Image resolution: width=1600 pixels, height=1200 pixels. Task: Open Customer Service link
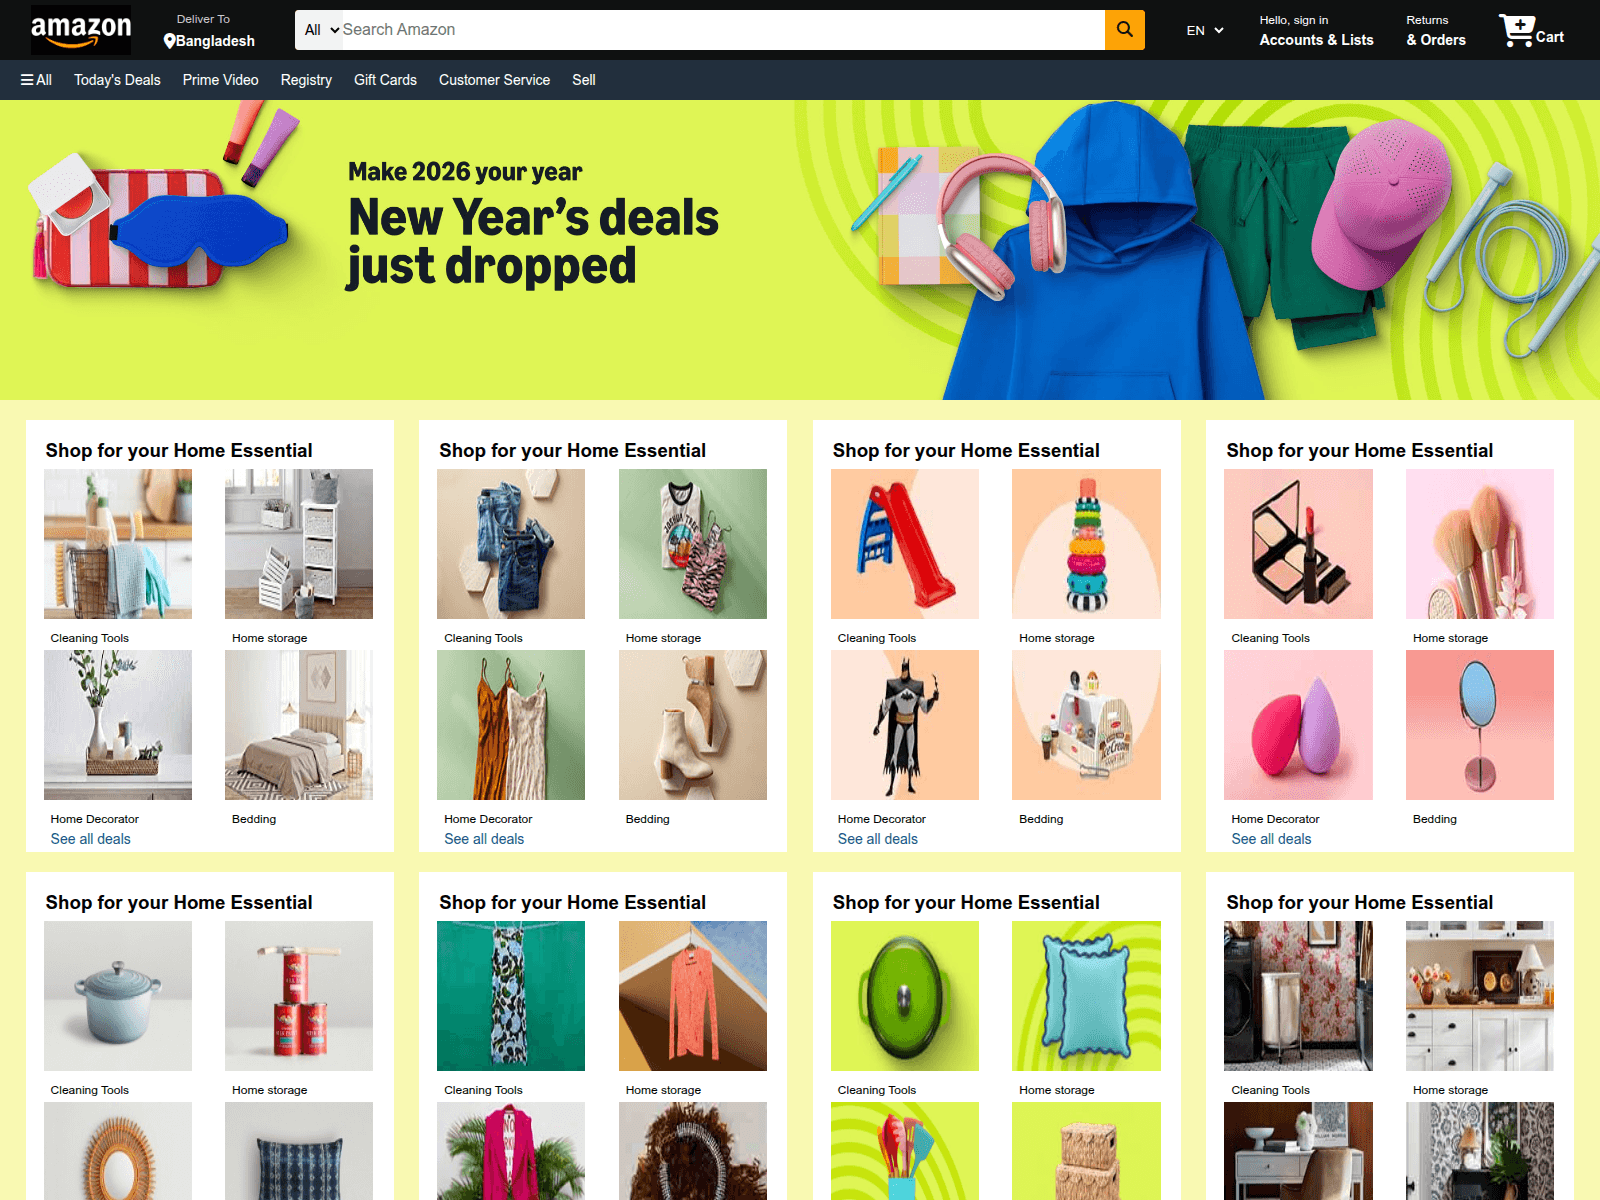click(x=494, y=80)
